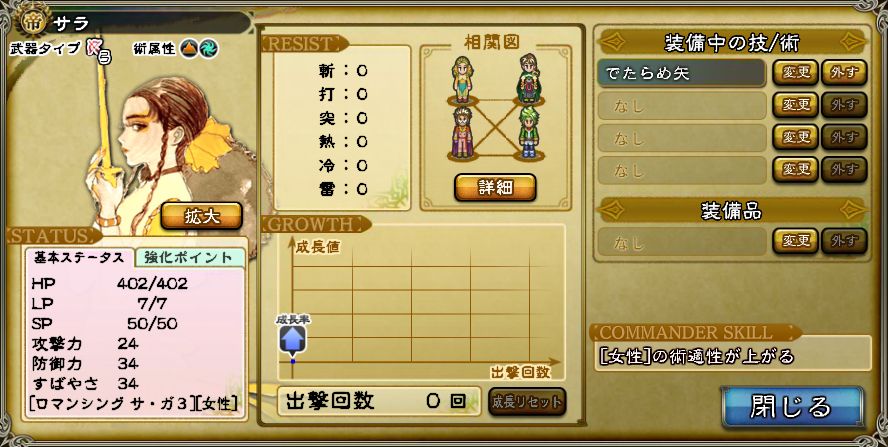Click 変更 for the equipment slot
The width and height of the screenshot is (888, 447).
coord(796,241)
